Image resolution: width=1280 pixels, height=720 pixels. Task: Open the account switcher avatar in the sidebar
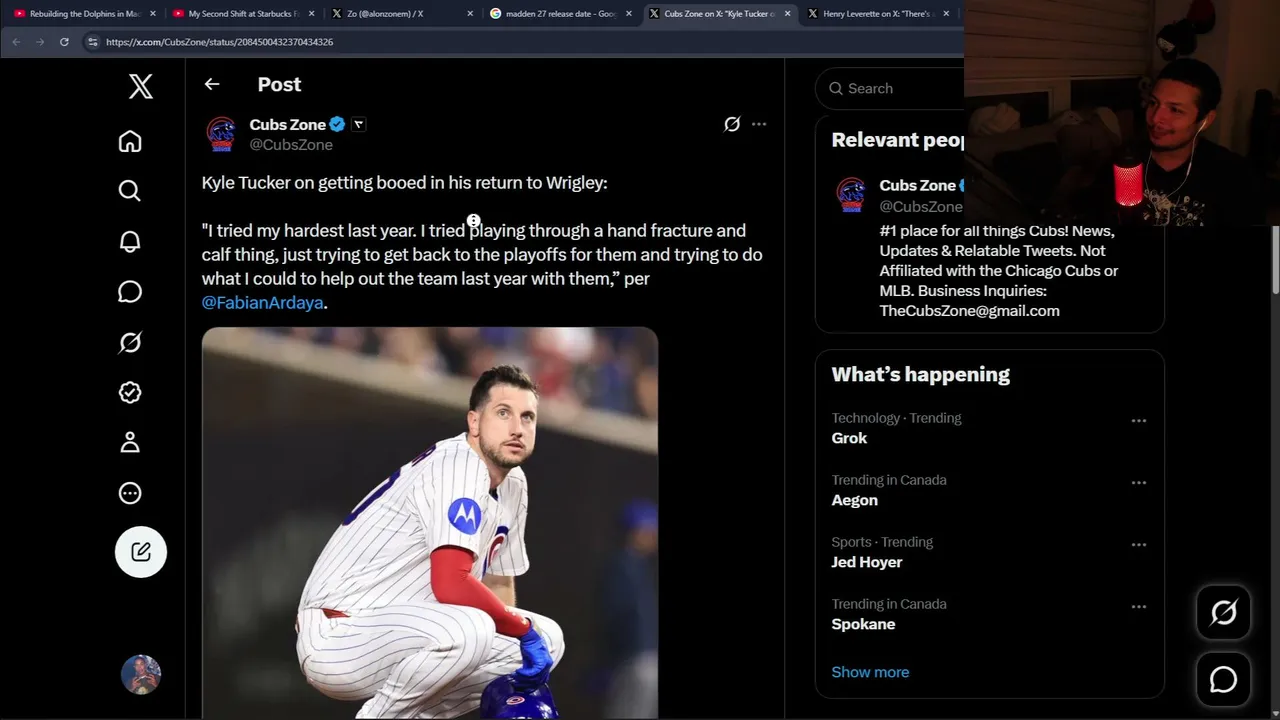point(141,675)
